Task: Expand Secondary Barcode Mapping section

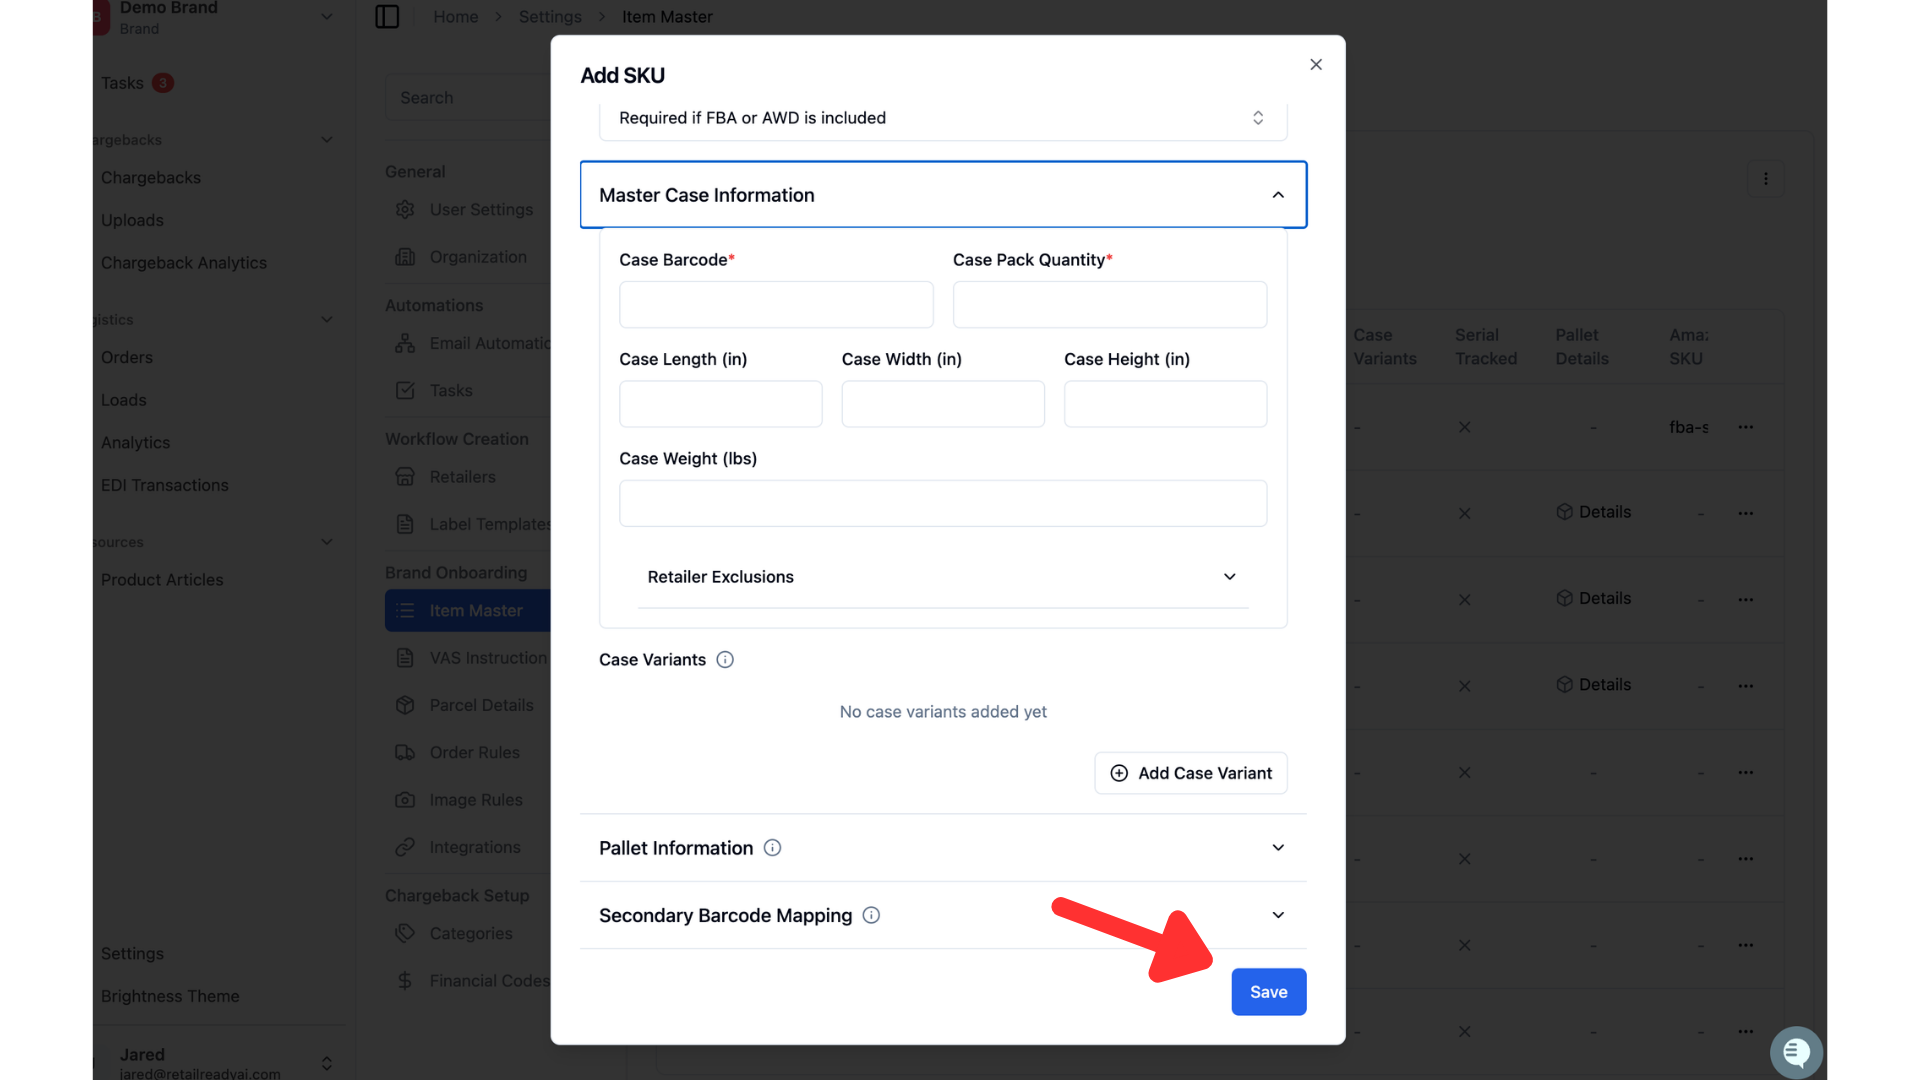Action: (x=943, y=915)
